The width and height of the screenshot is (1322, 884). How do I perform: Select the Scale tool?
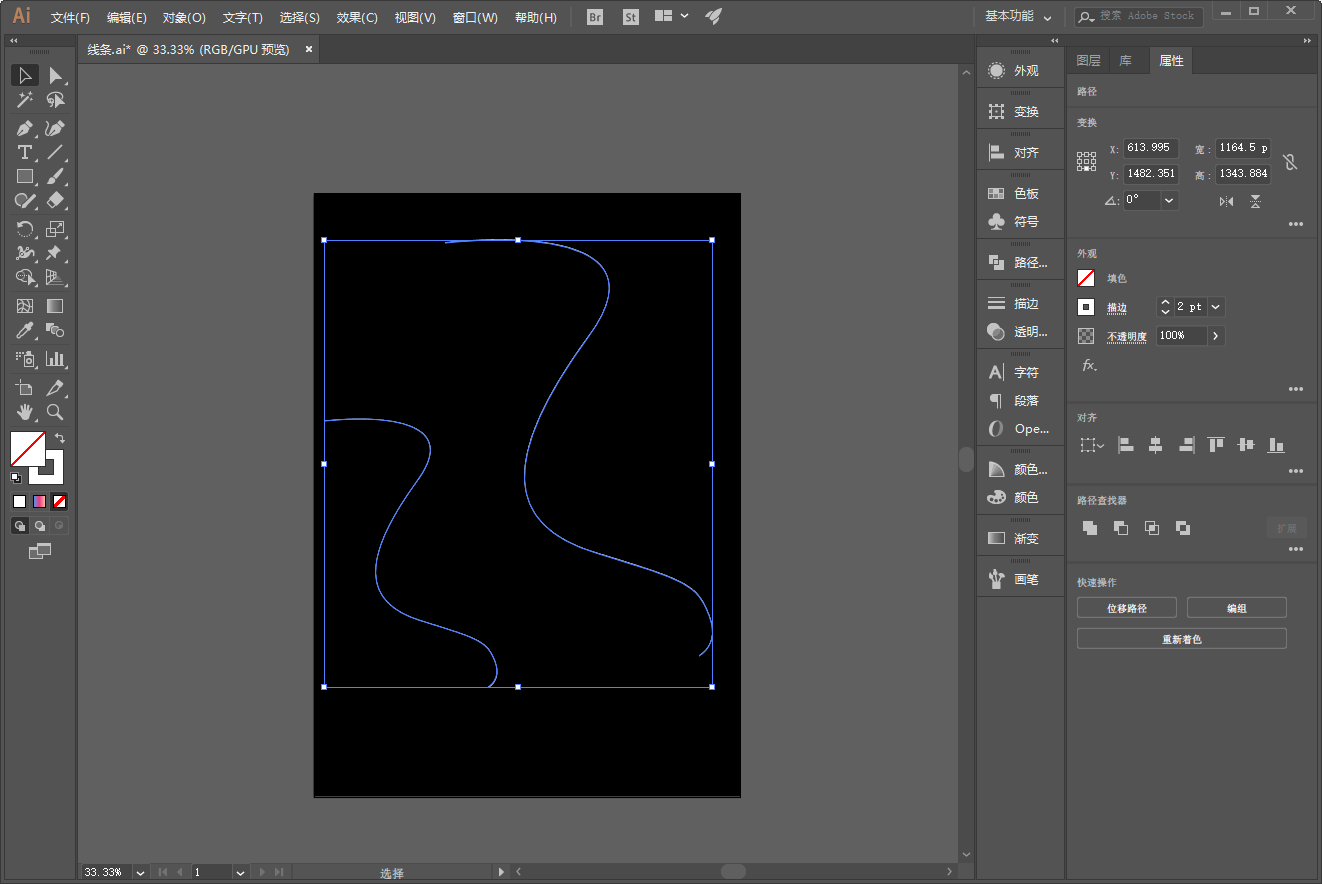55,229
